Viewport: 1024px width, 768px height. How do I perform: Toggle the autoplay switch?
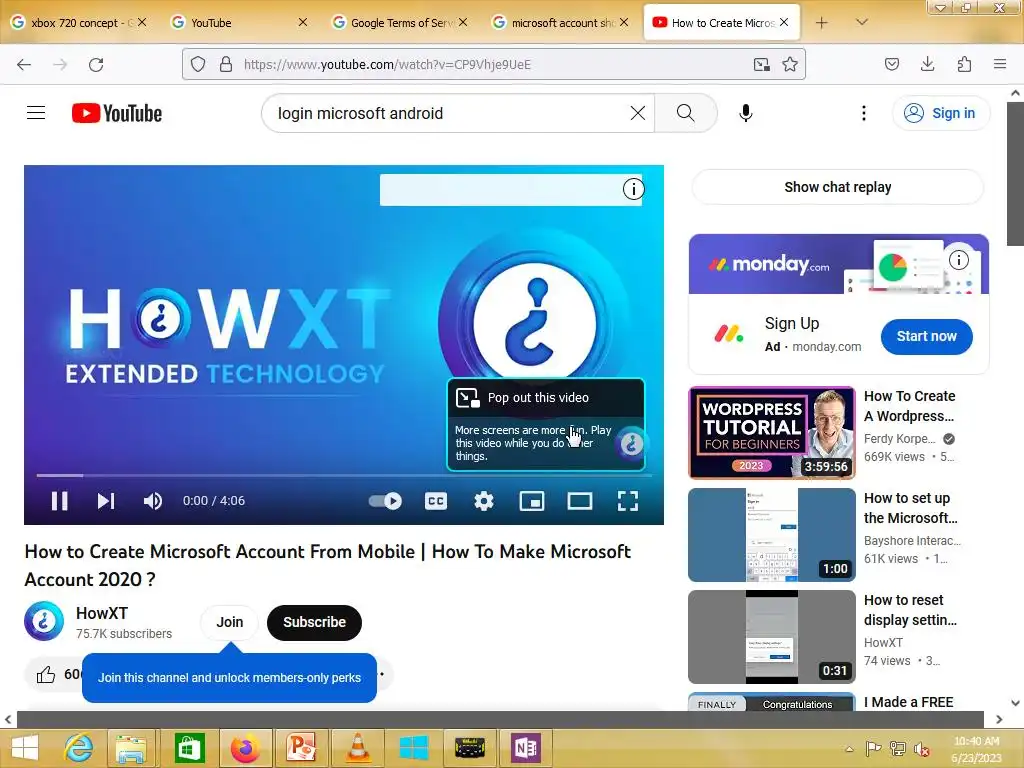point(385,501)
